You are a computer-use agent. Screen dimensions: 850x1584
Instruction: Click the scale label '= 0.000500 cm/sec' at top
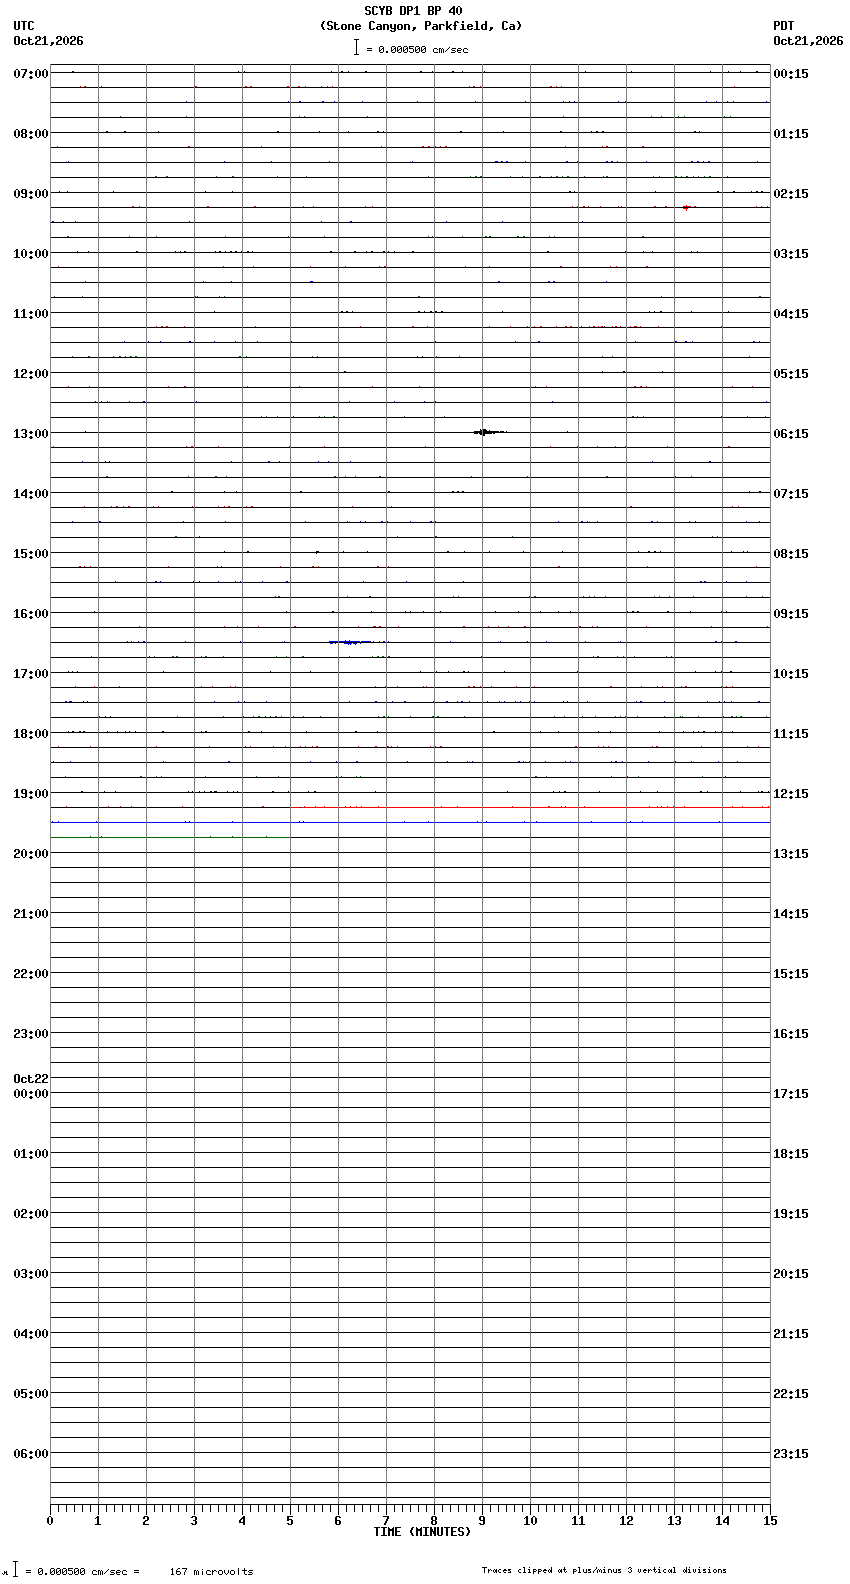click(417, 49)
